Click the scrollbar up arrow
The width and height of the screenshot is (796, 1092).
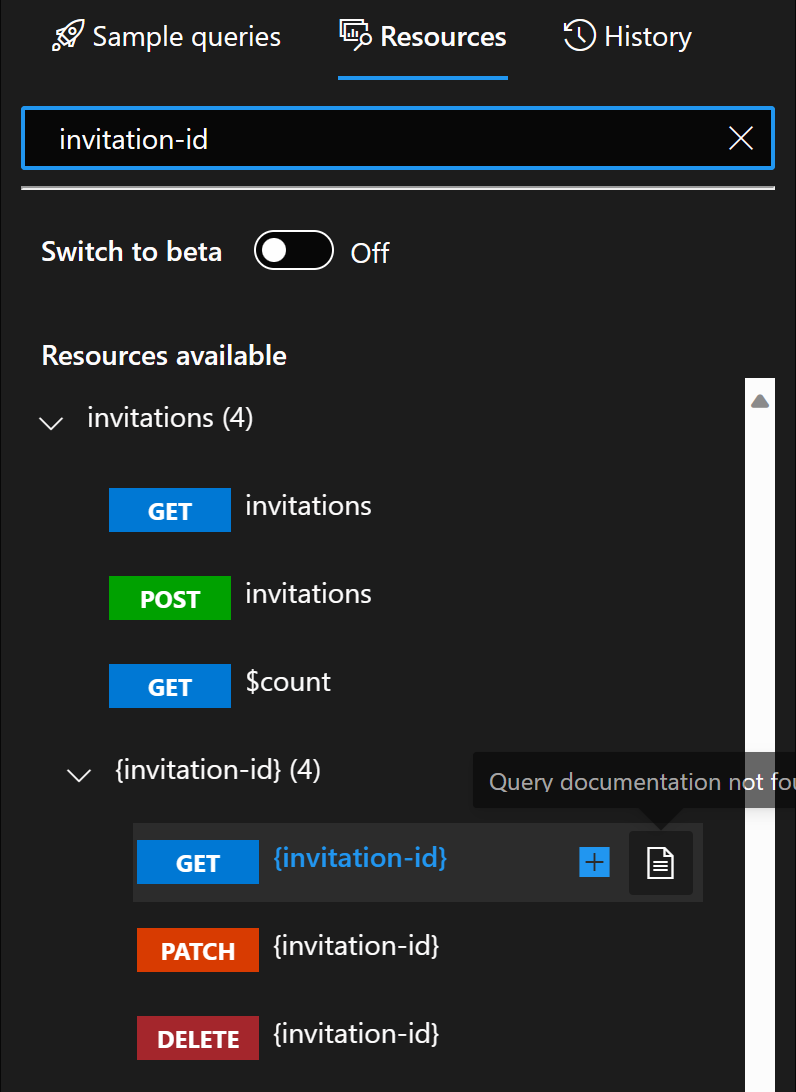point(760,401)
